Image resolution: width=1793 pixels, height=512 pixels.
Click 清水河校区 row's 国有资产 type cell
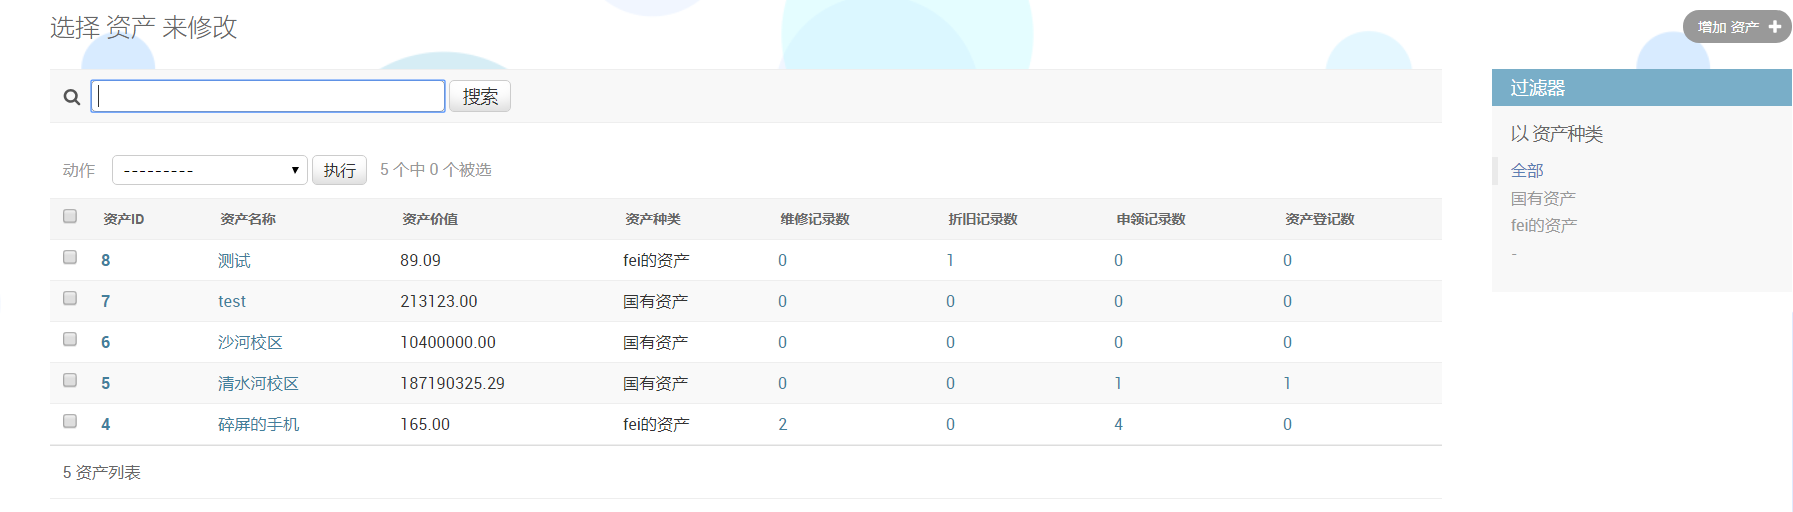click(x=655, y=383)
